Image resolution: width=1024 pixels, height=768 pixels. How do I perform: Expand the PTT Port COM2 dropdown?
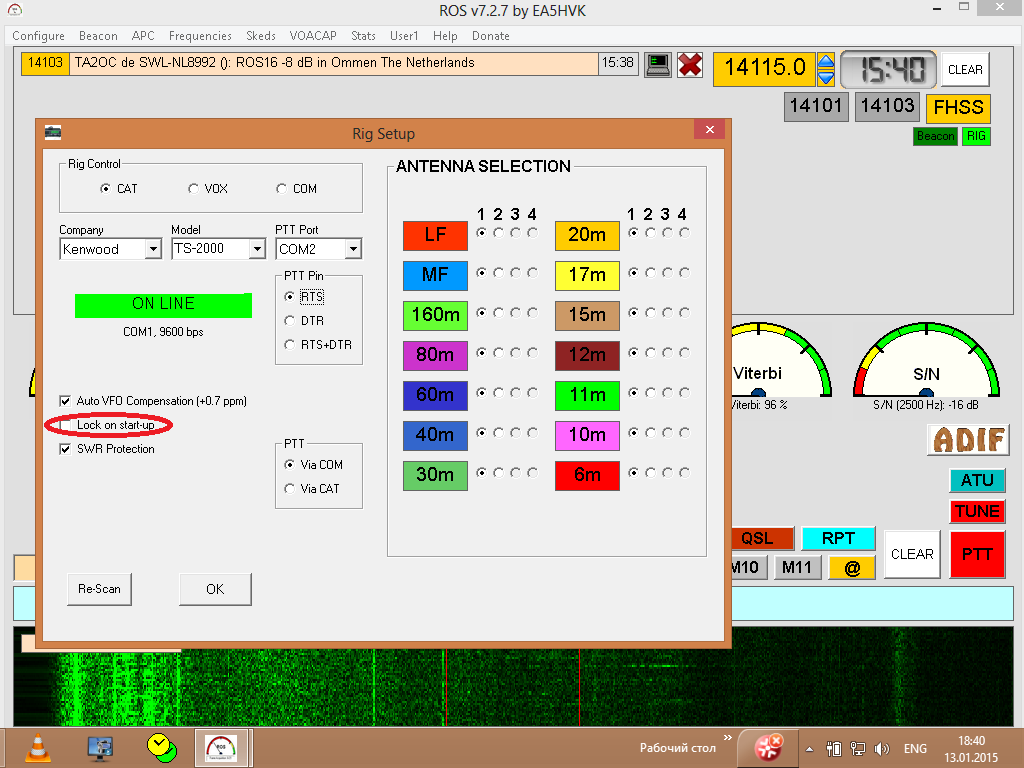click(352, 249)
